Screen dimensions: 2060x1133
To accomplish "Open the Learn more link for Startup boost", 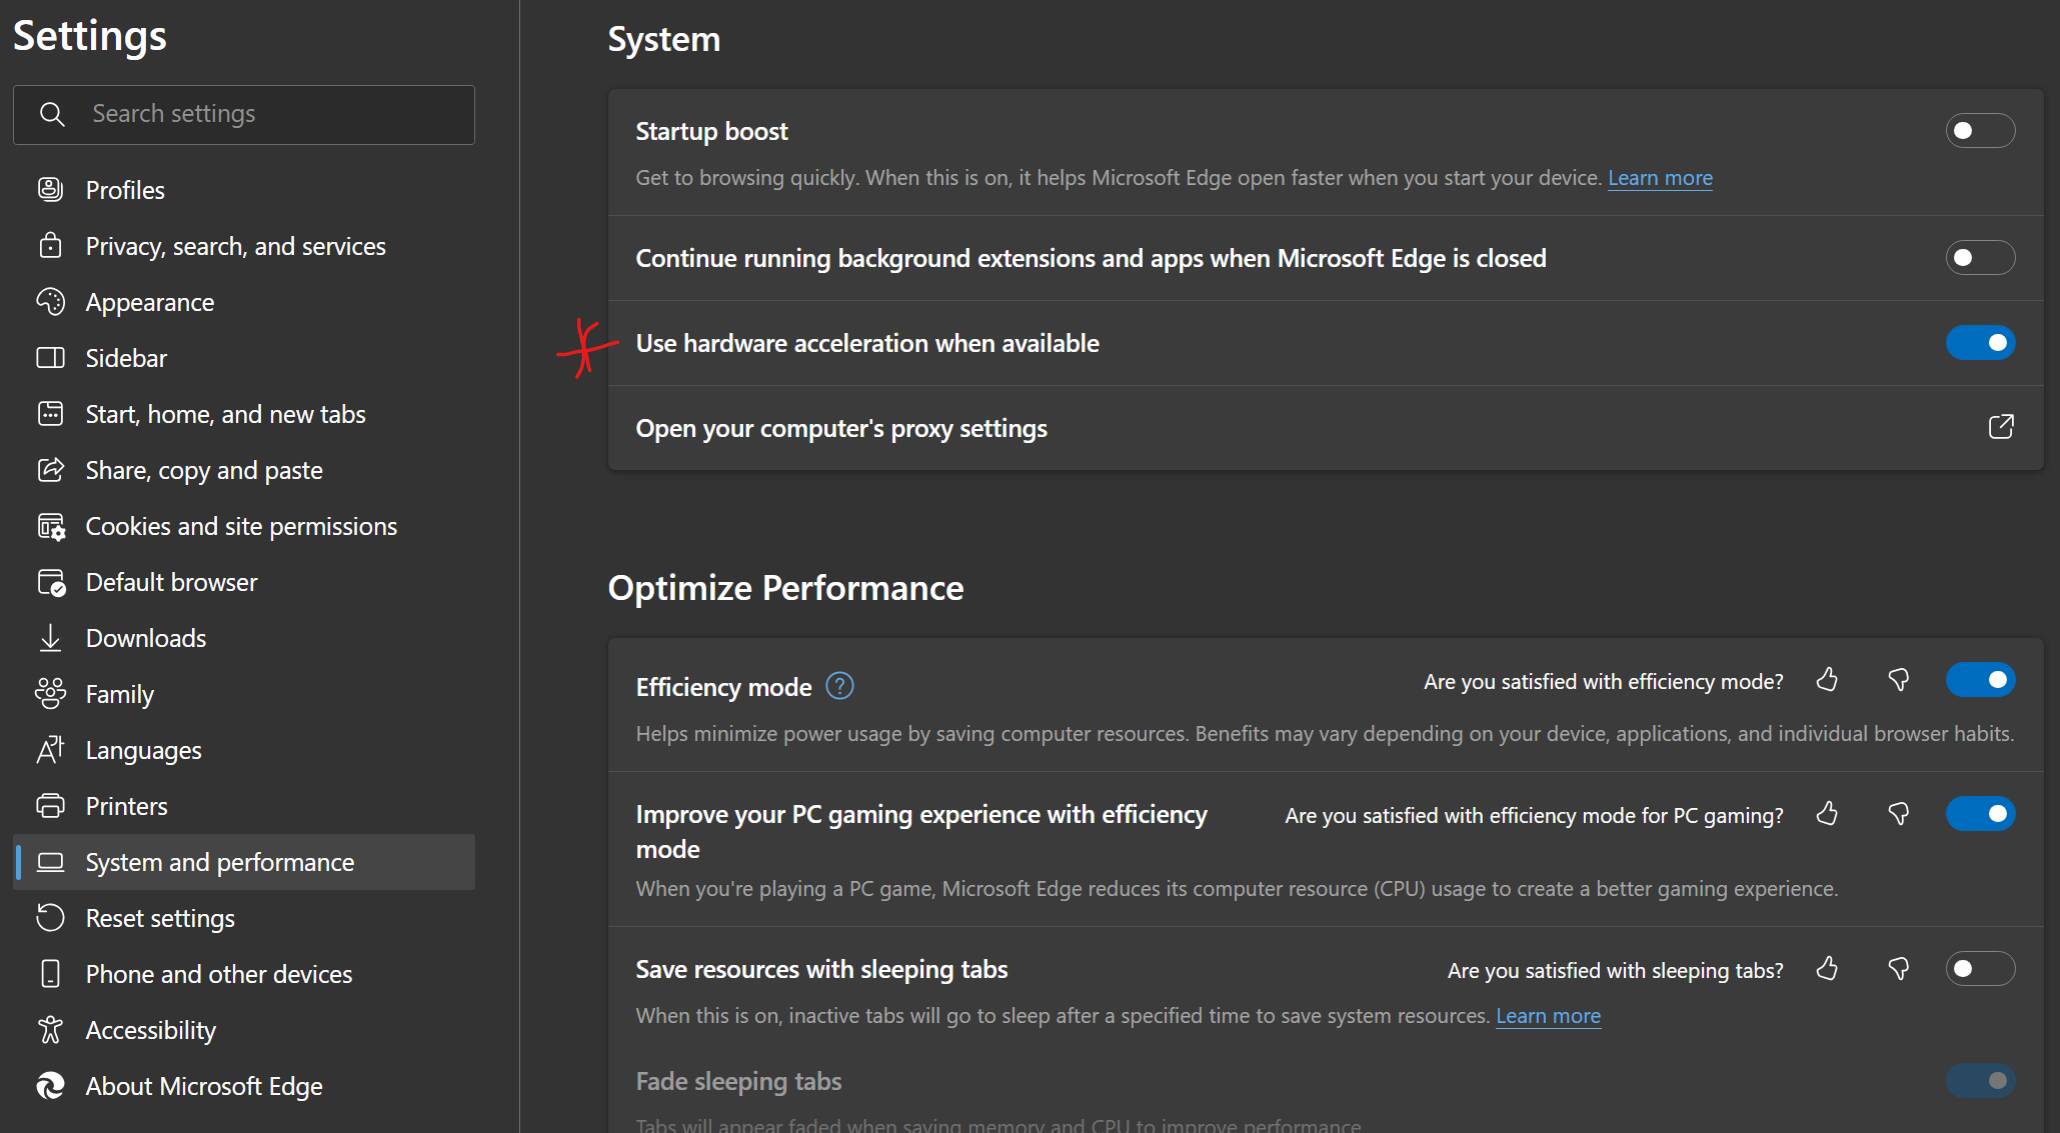I will point(1659,177).
